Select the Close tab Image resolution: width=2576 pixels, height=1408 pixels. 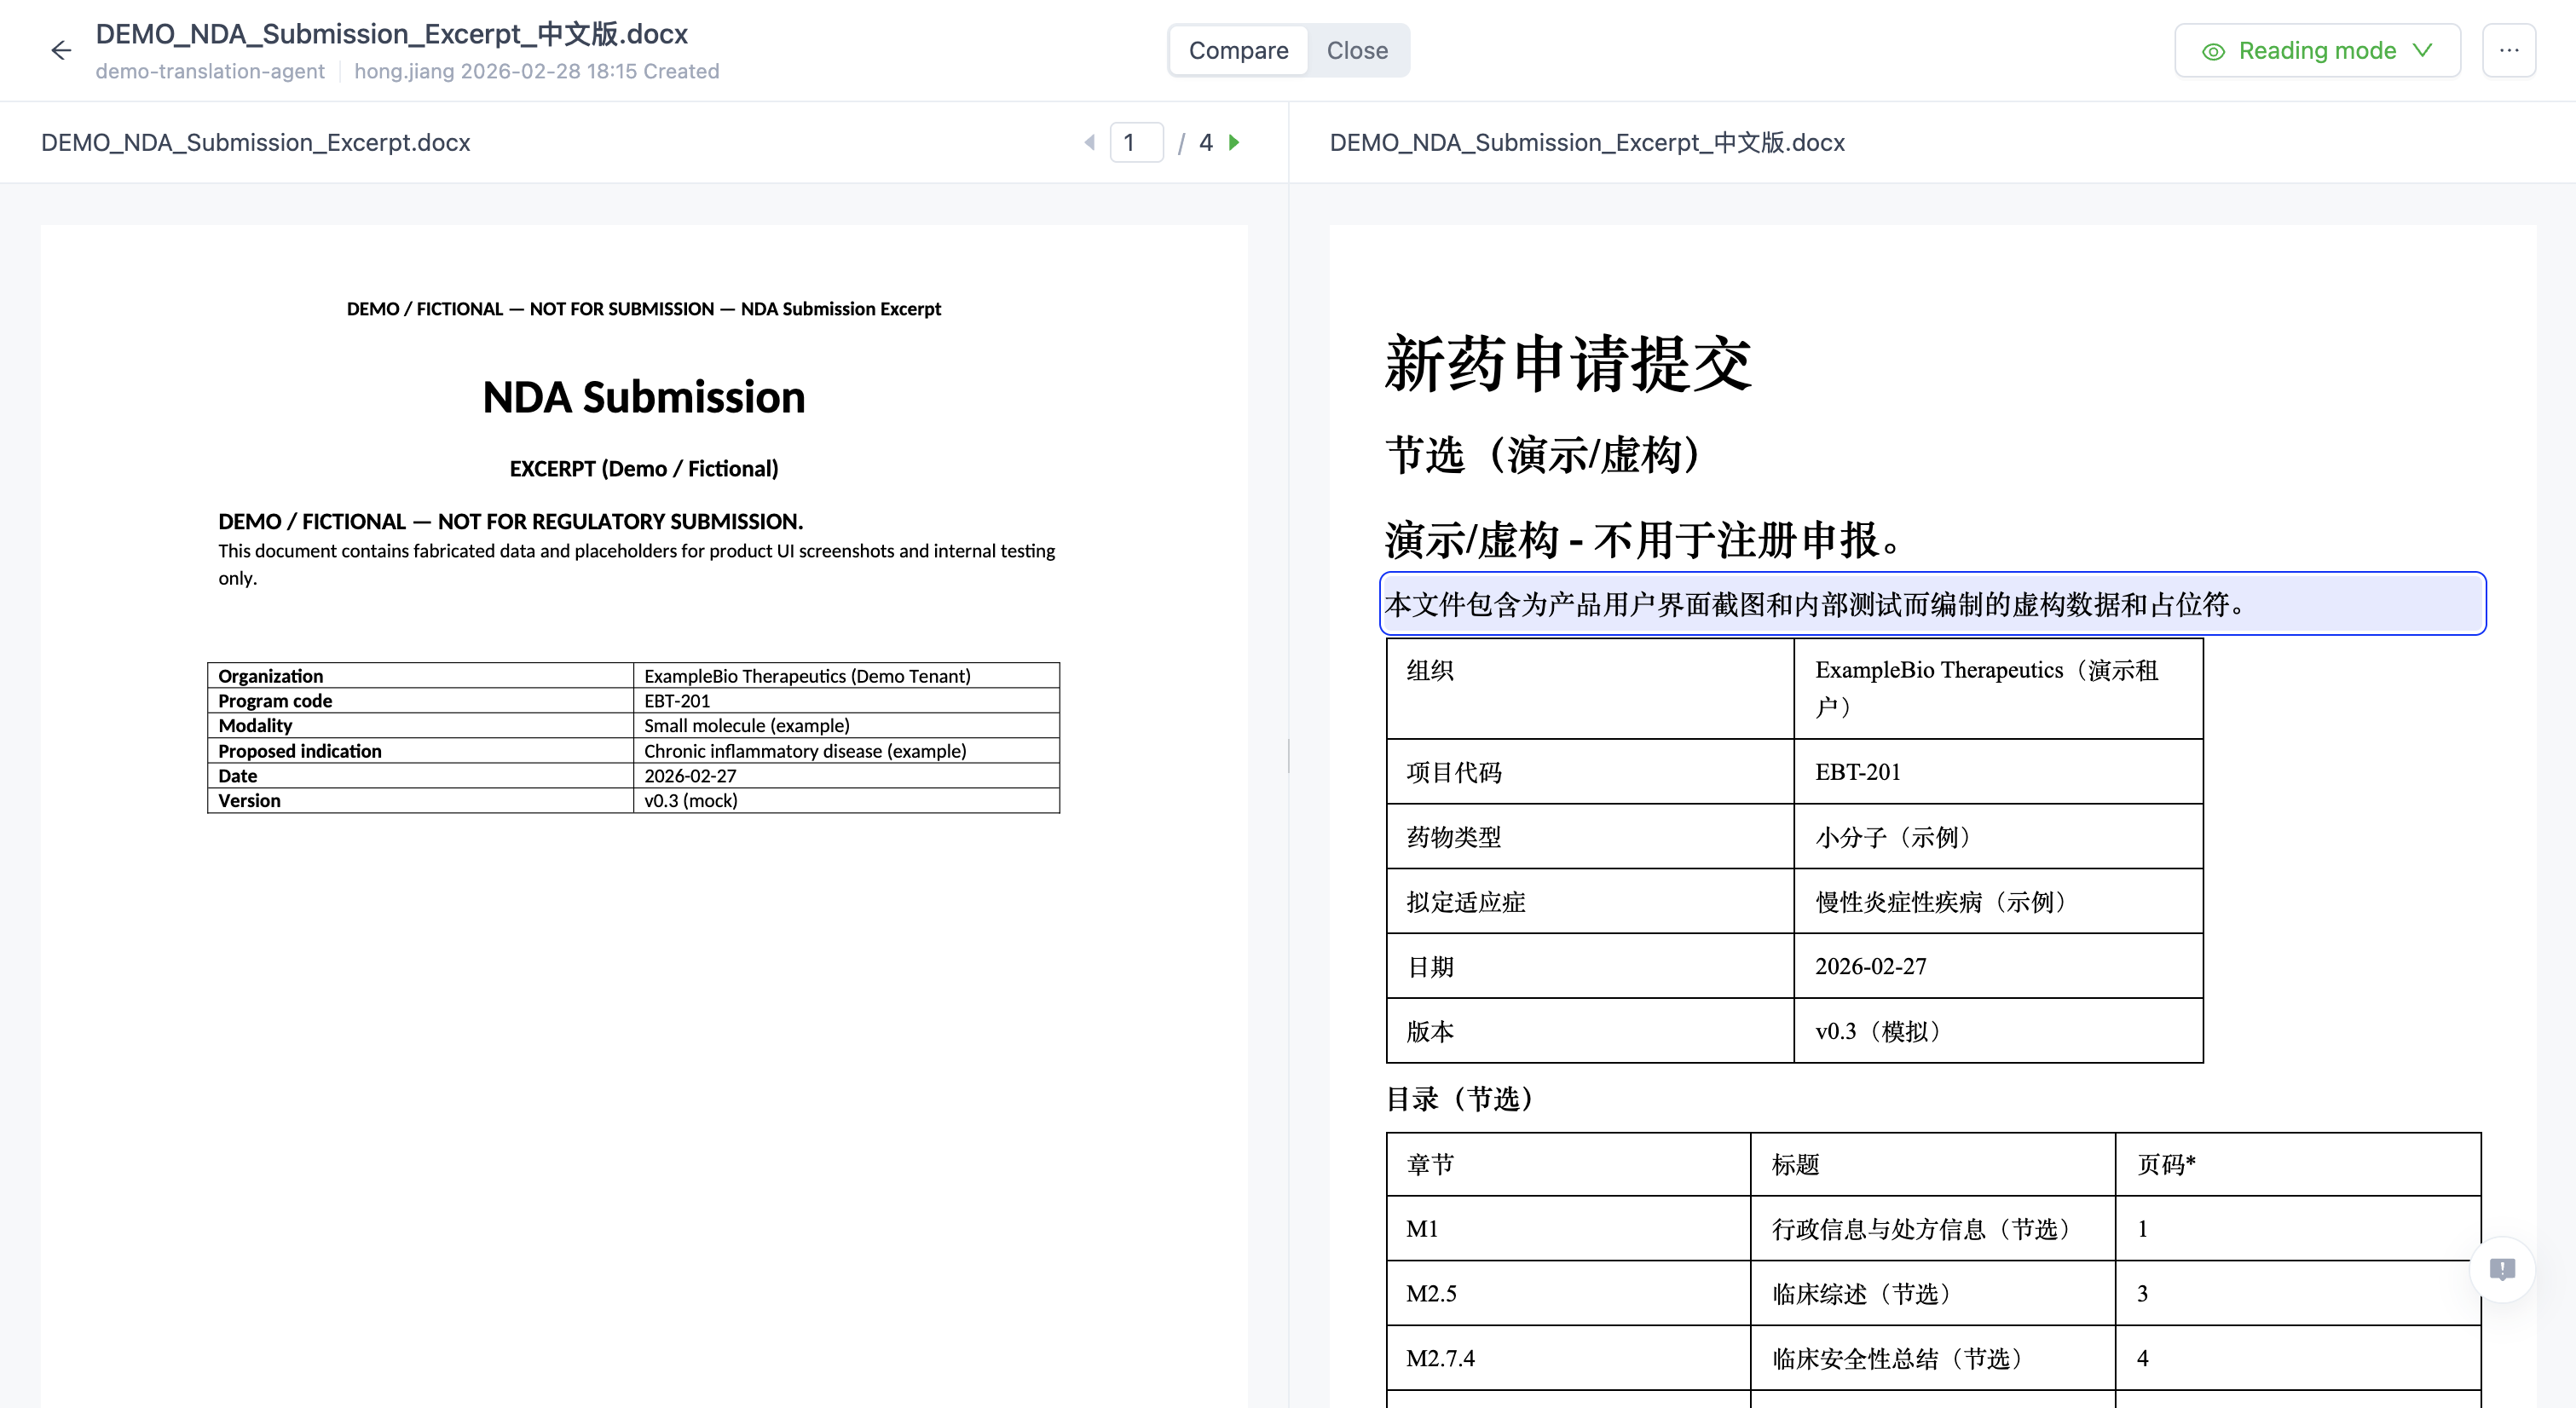click(x=1356, y=50)
